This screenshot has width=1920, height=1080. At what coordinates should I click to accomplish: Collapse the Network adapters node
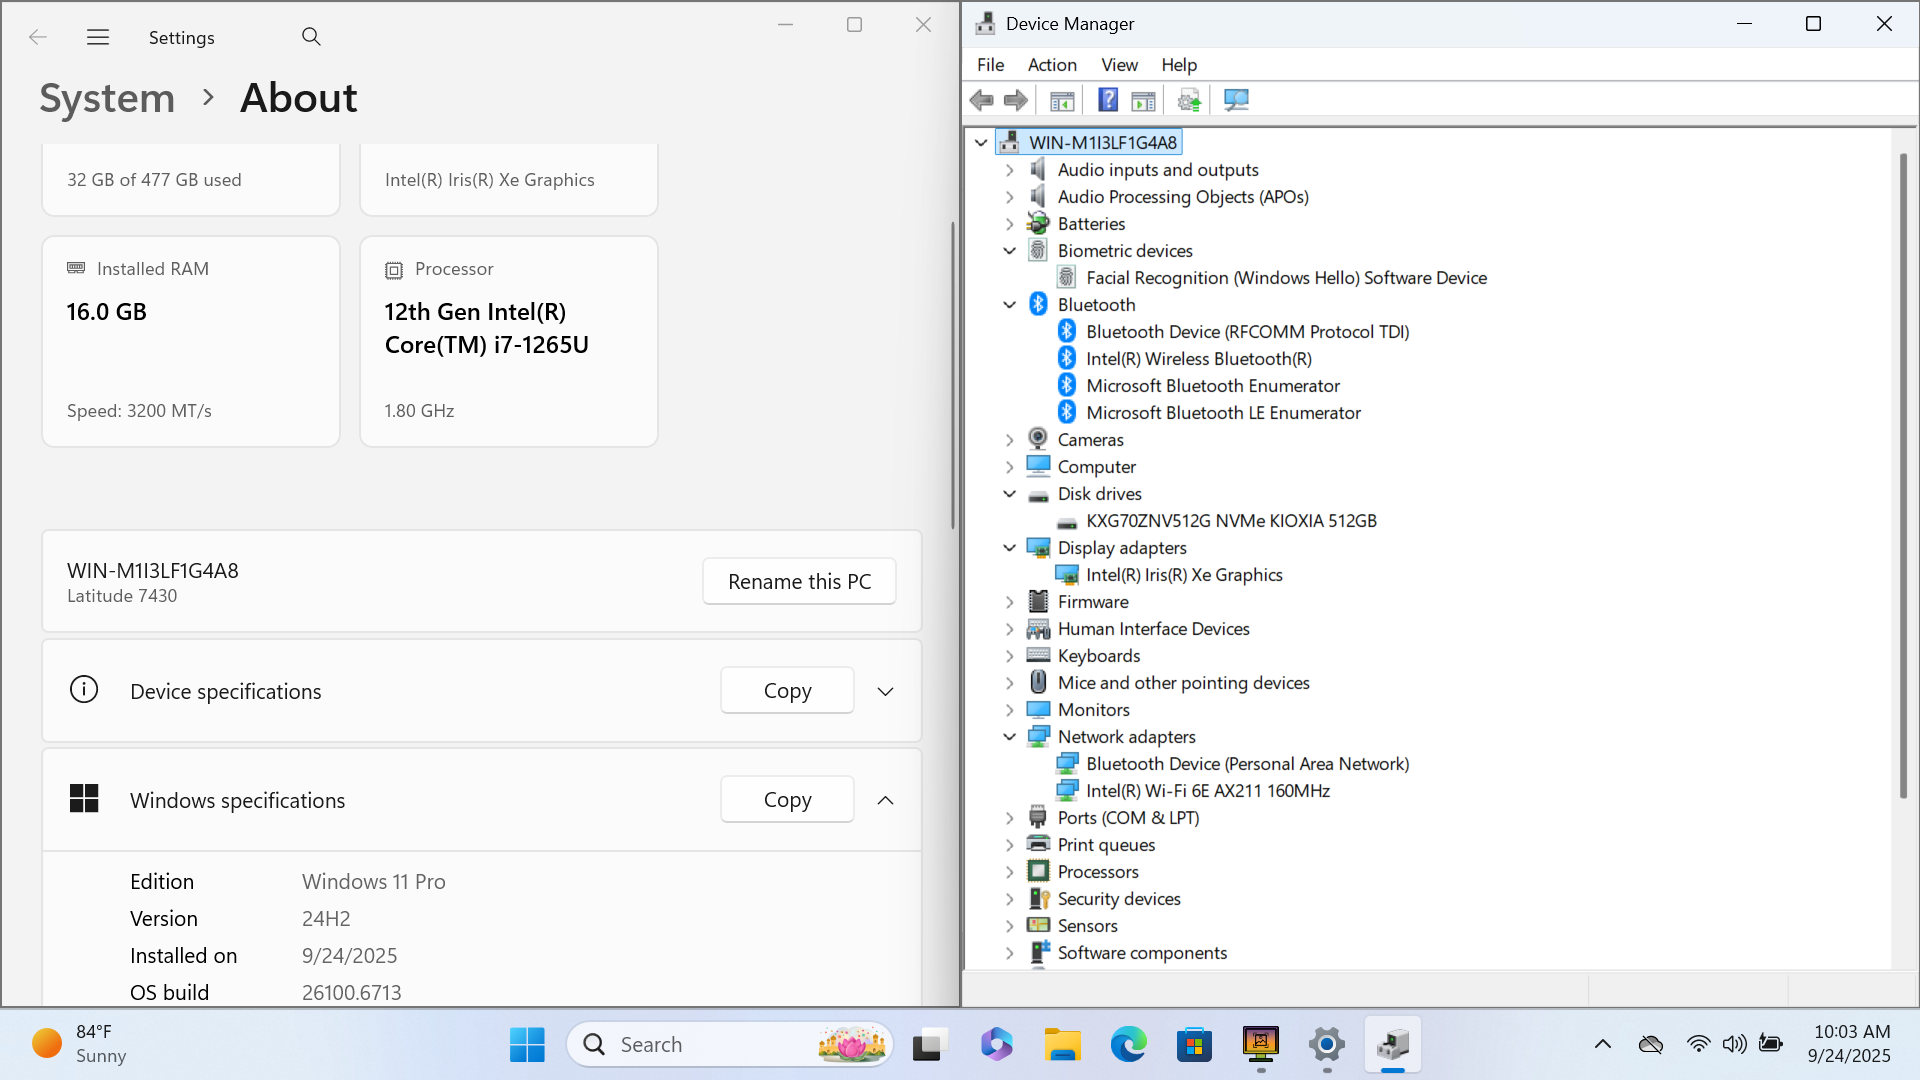point(1010,737)
